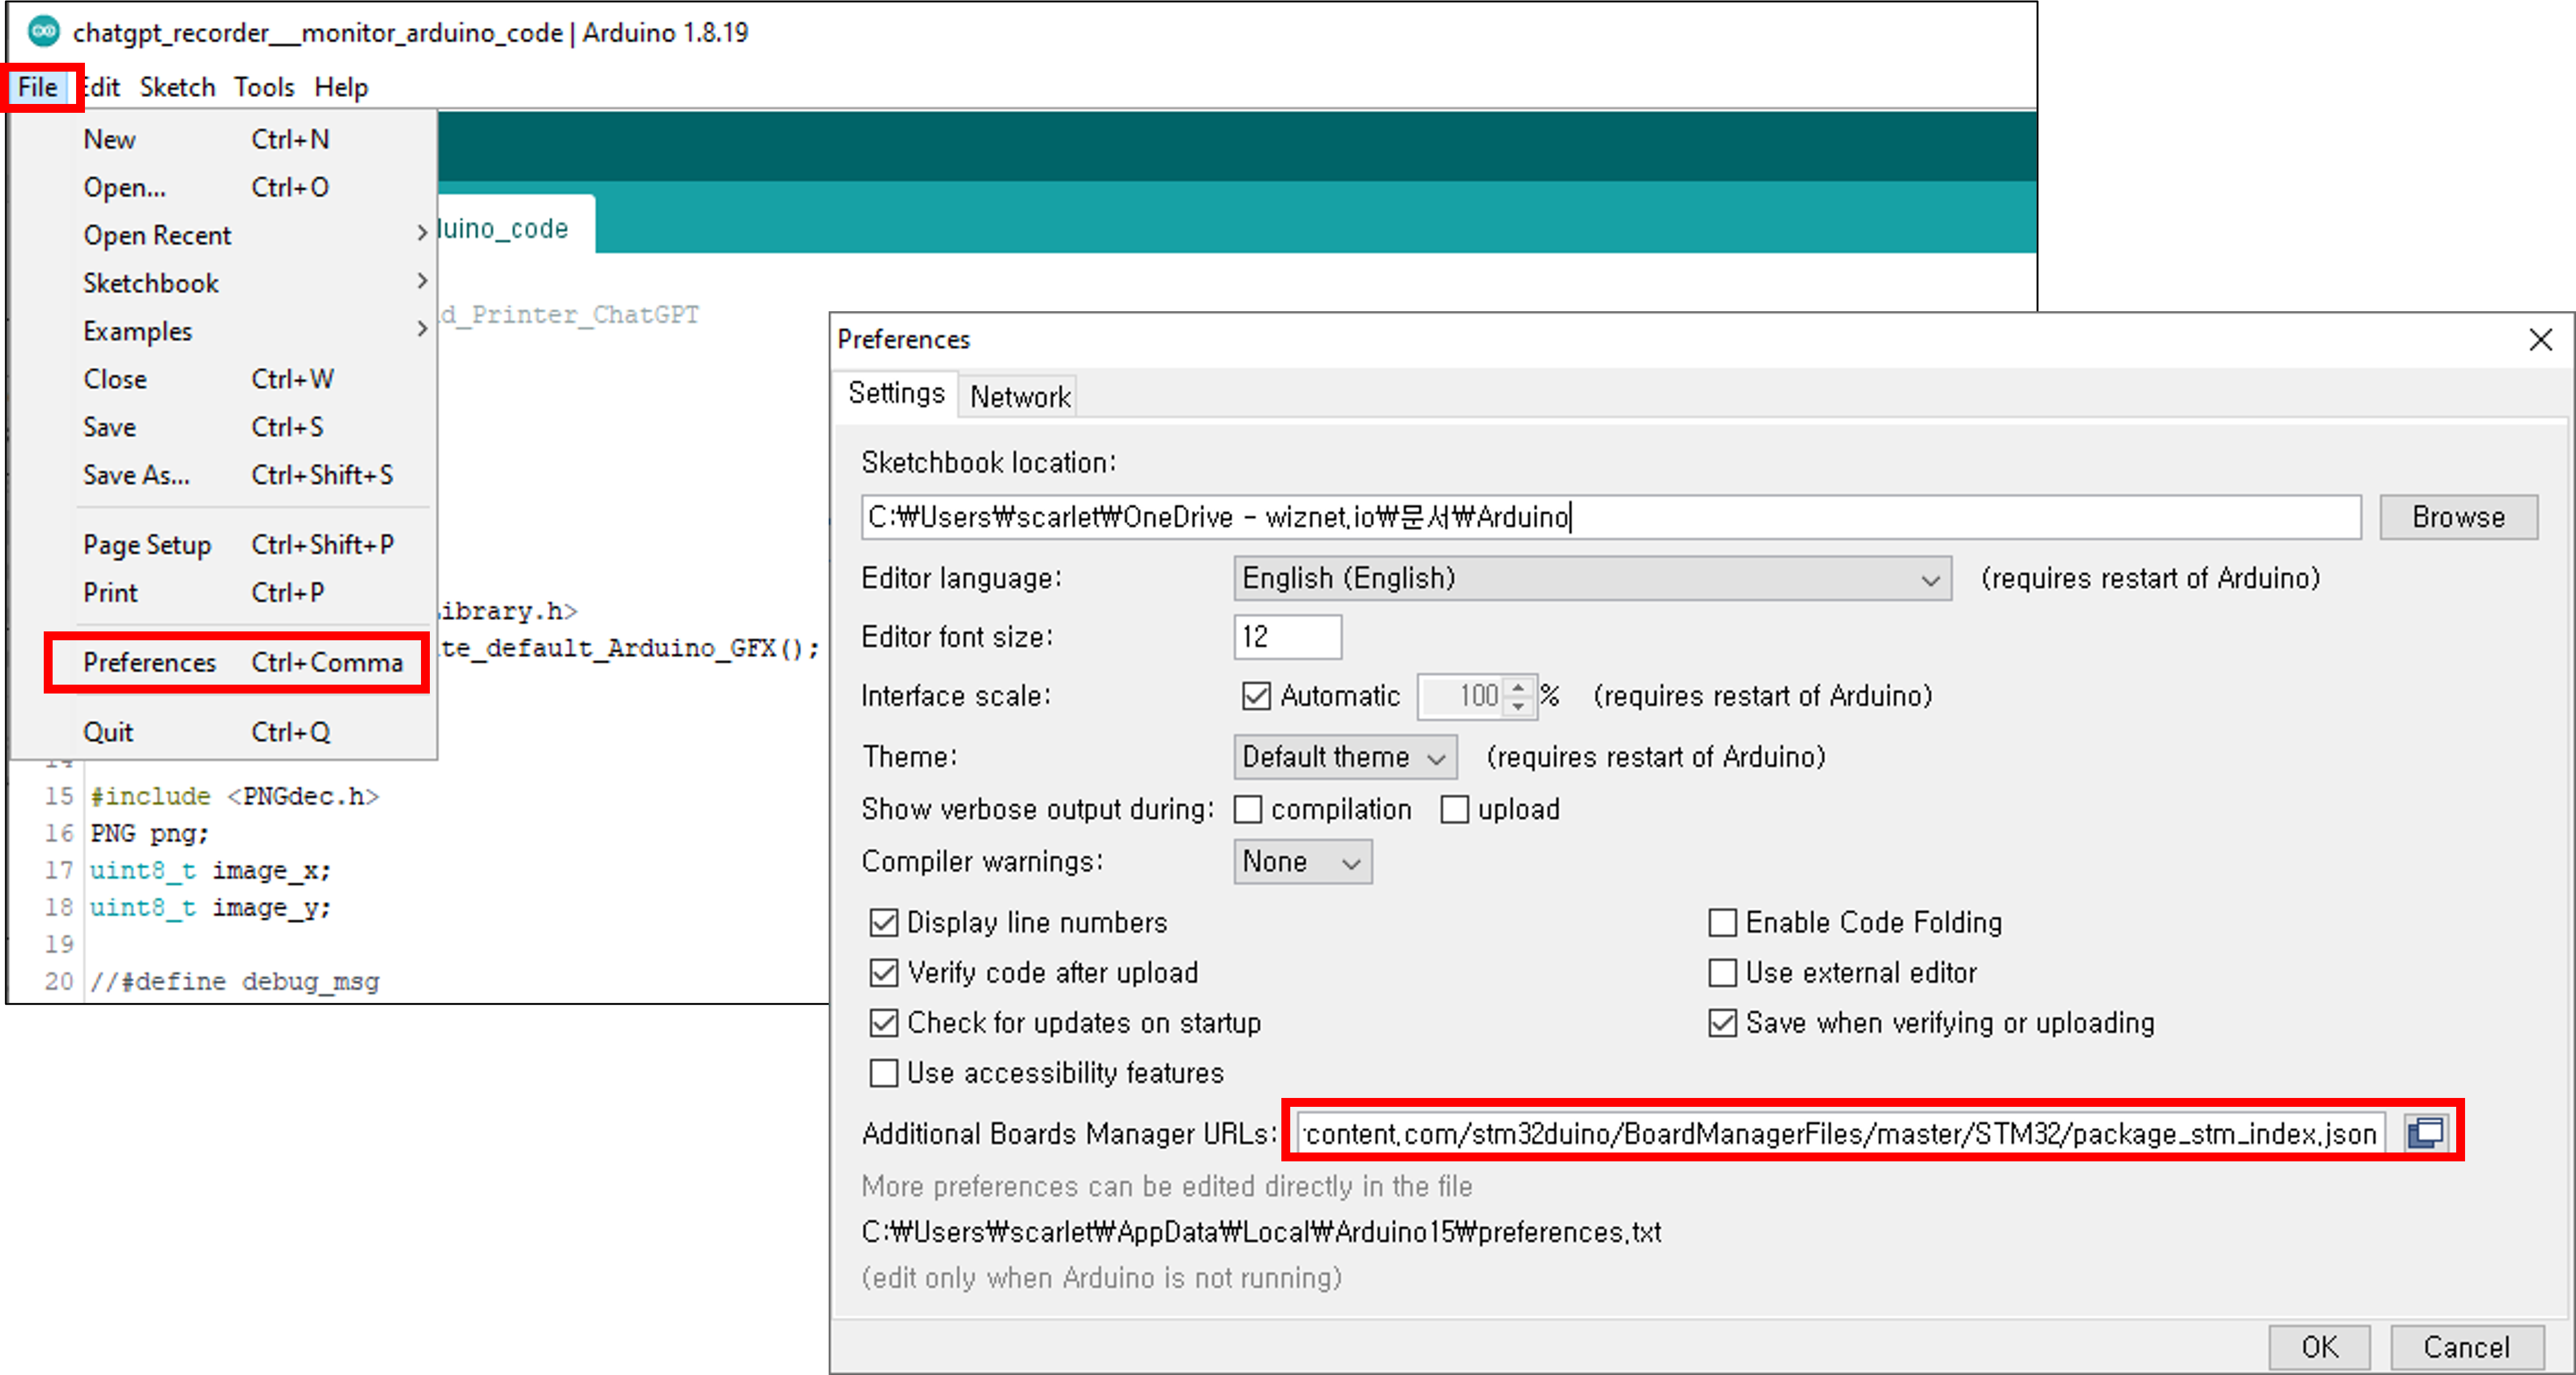Open the additional Boards Manager URLs window icon
This screenshot has width=2576, height=1375.
[x=2425, y=1133]
